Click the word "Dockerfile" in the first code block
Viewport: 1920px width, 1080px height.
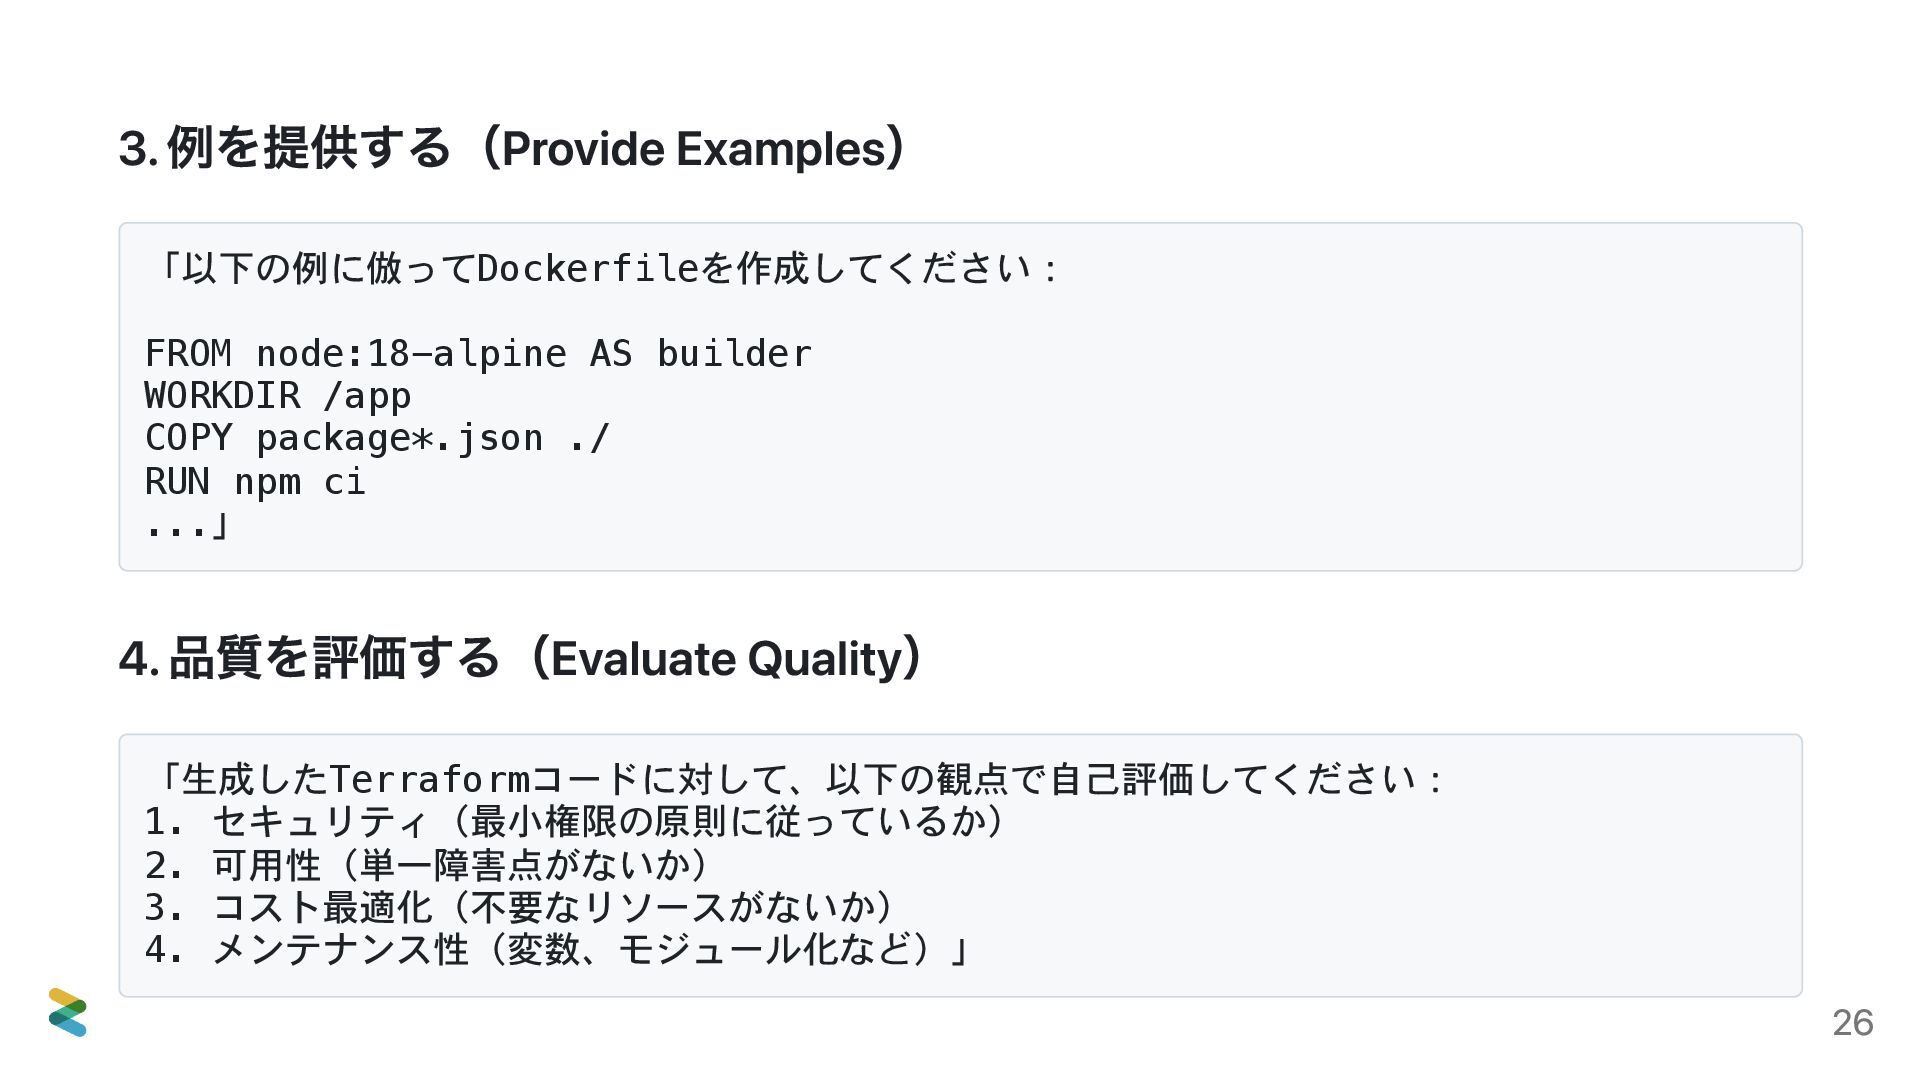(x=588, y=268)
